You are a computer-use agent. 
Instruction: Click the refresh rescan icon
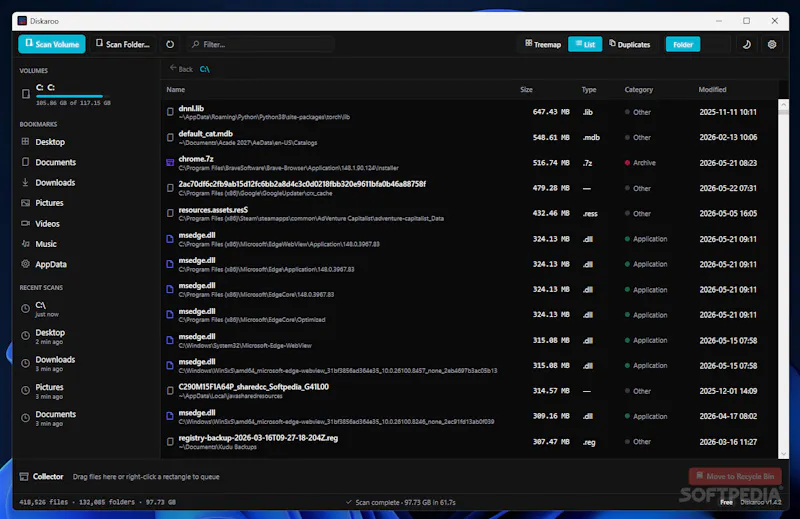[170, 44]
